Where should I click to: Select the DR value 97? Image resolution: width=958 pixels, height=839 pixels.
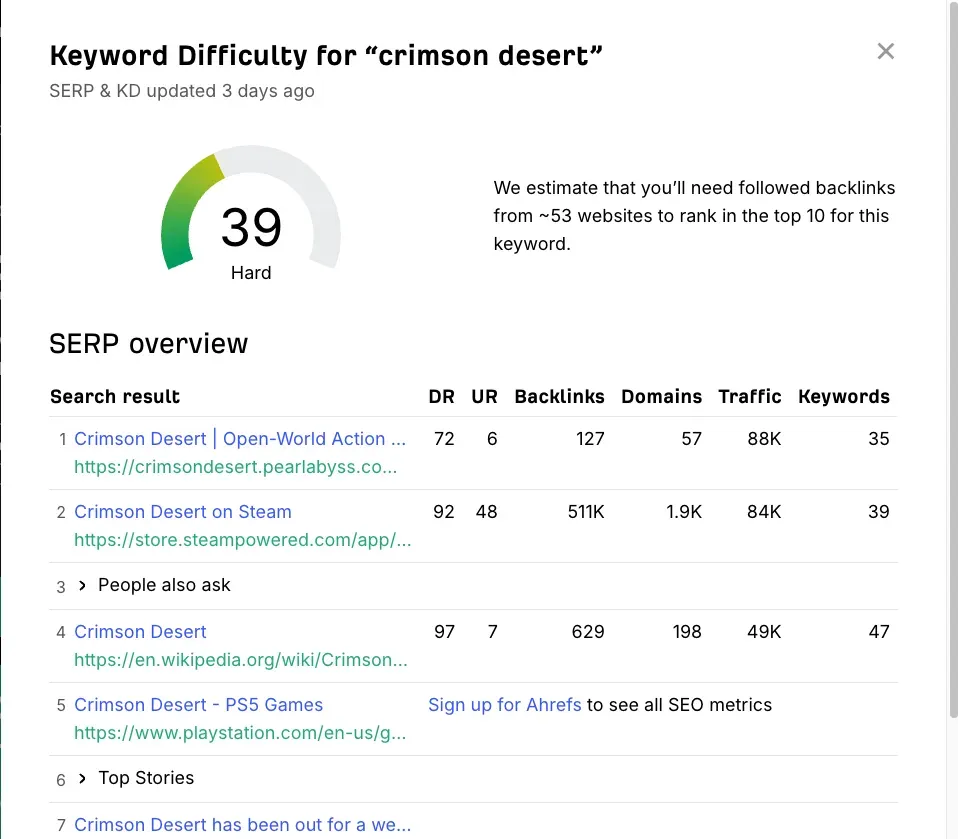click(444, 631)
